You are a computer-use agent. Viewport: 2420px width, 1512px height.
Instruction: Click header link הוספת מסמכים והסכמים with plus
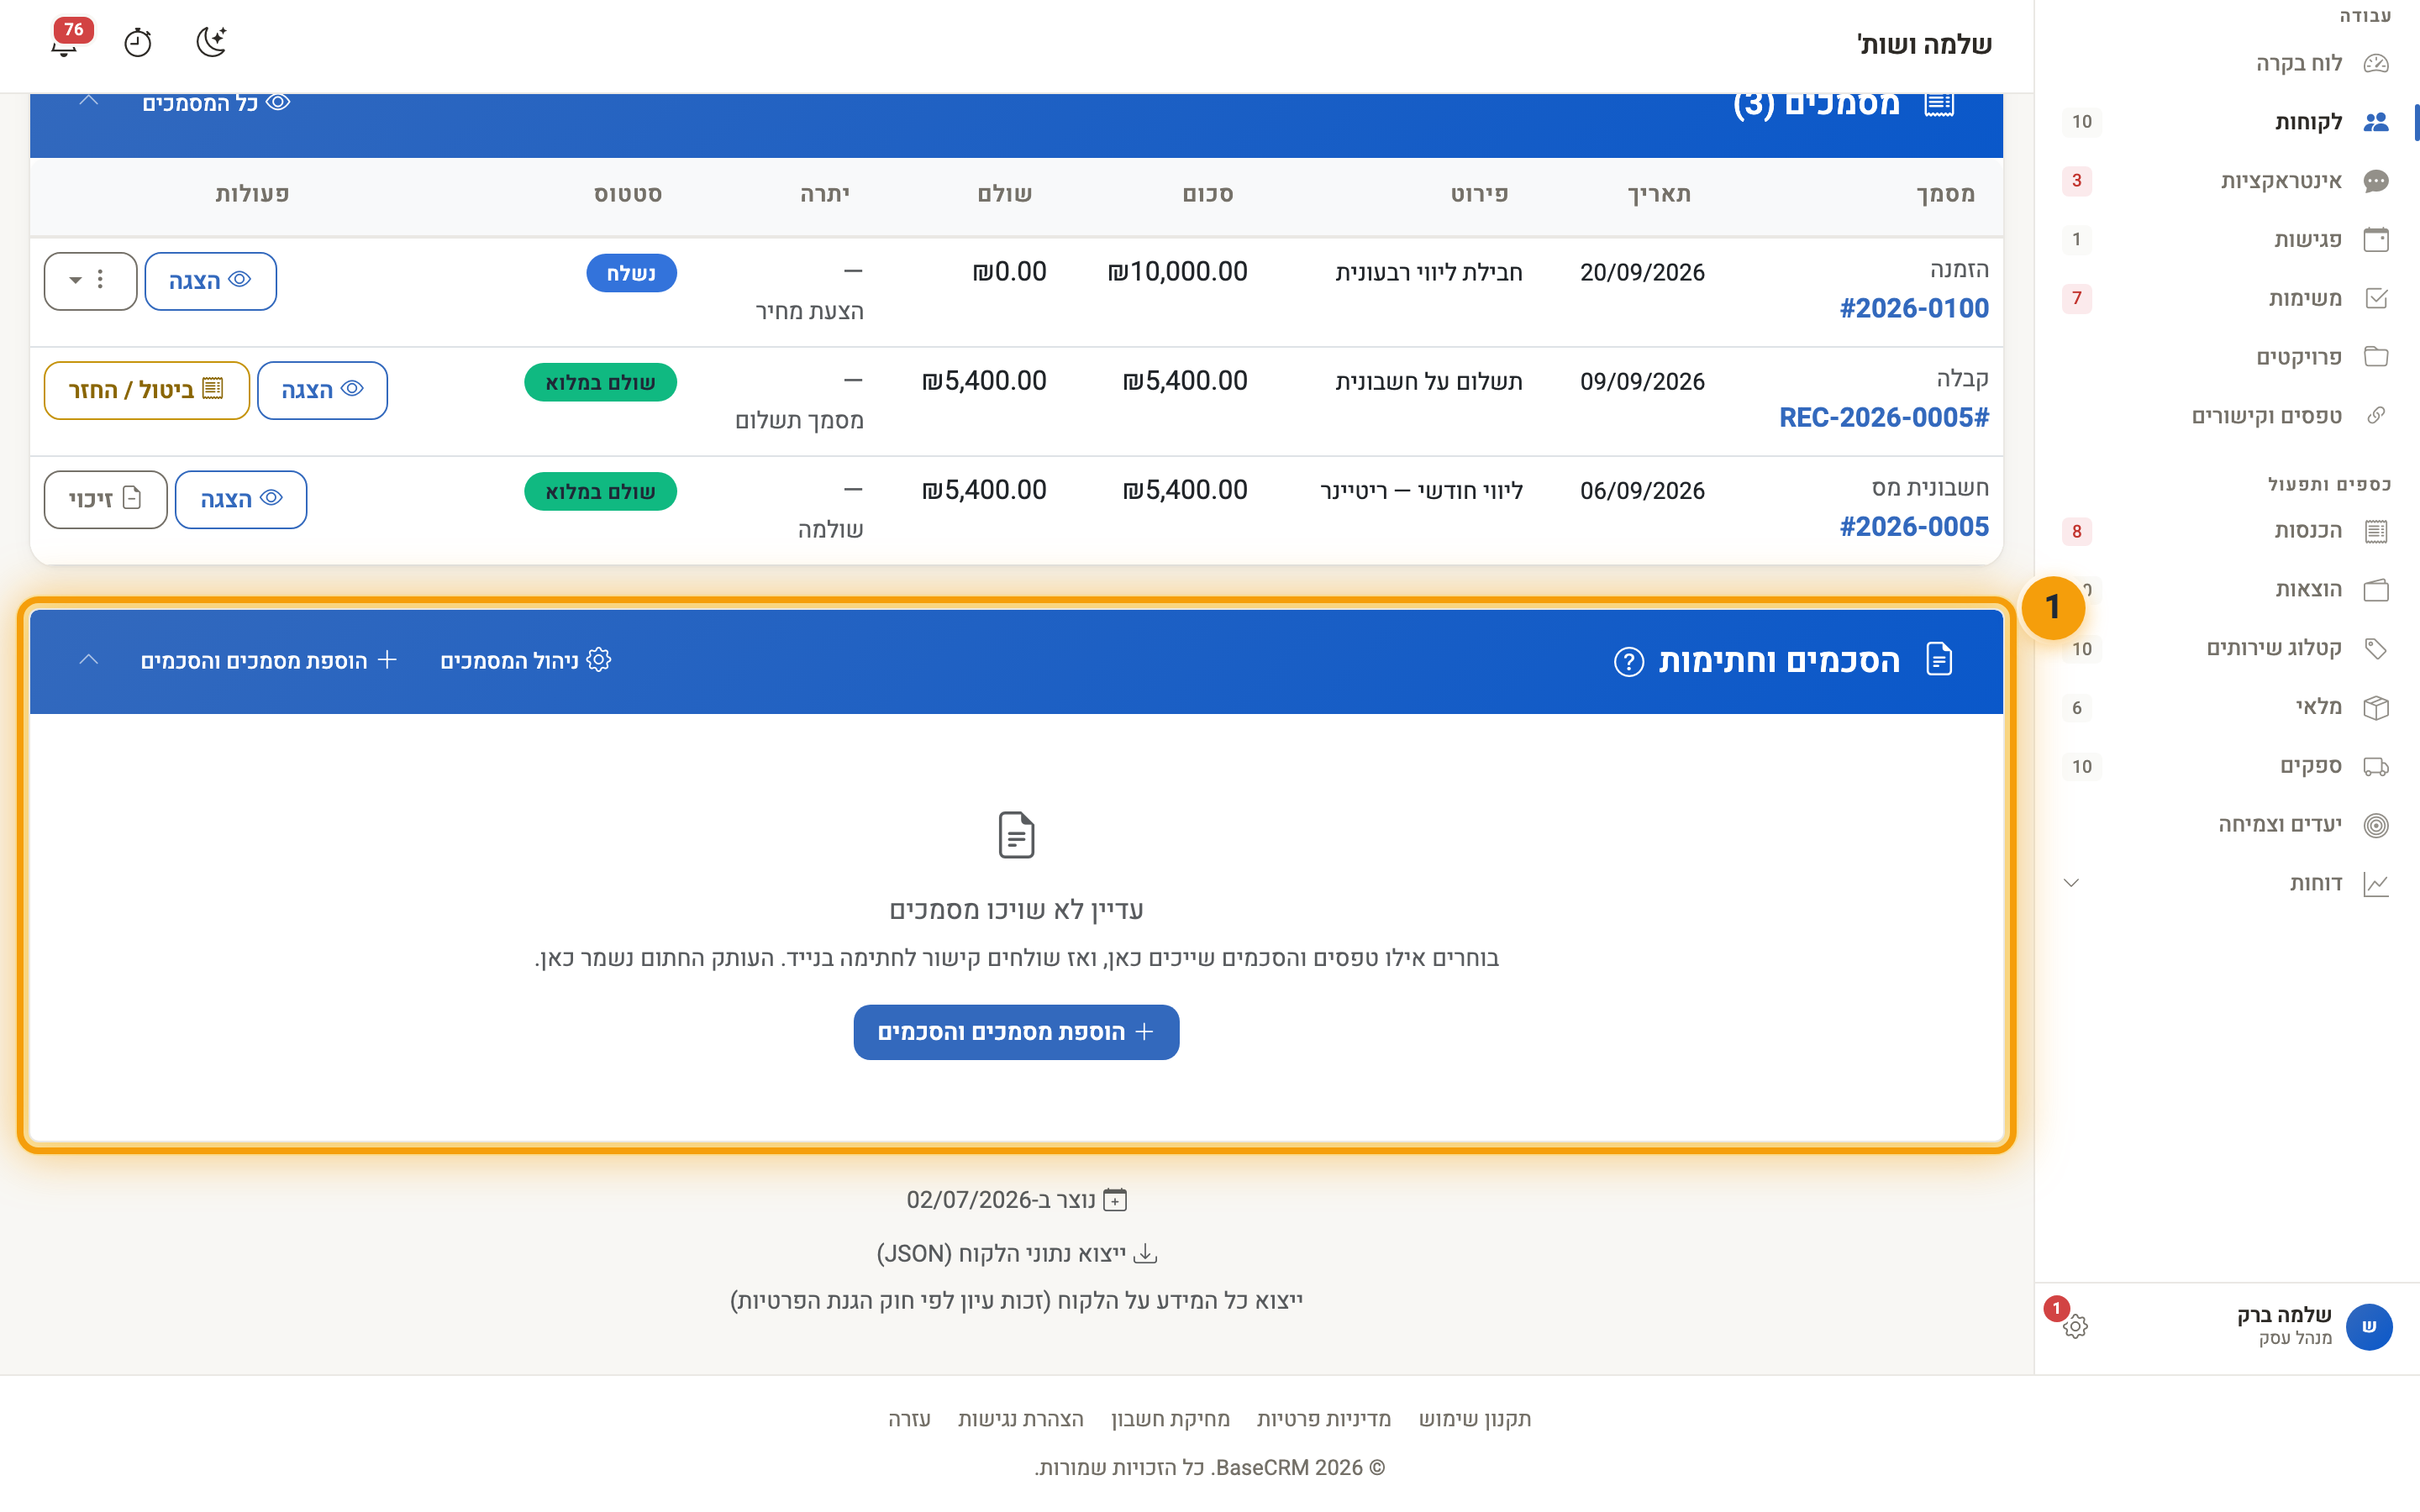pos(269,661)
